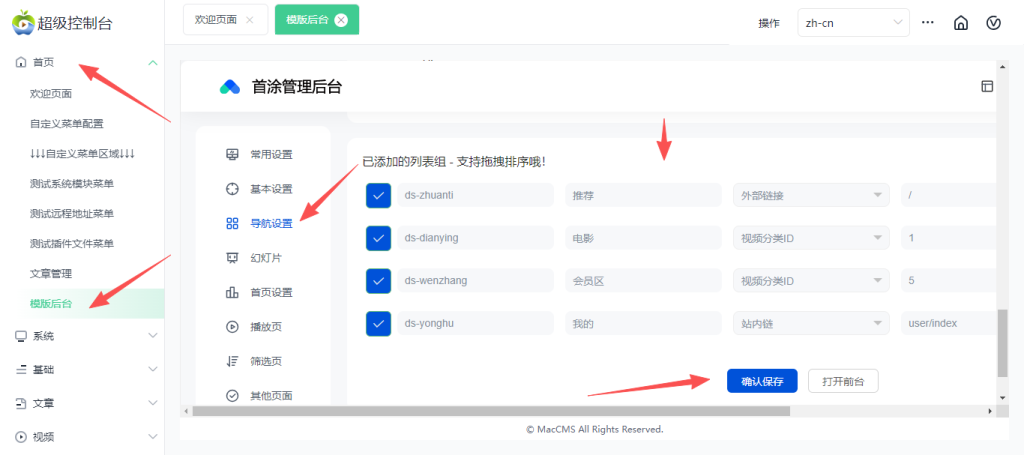Click the horizontal scrollbar left arrow
The width and height of the screenshot is (1024, 455).
tap(185, 411)
